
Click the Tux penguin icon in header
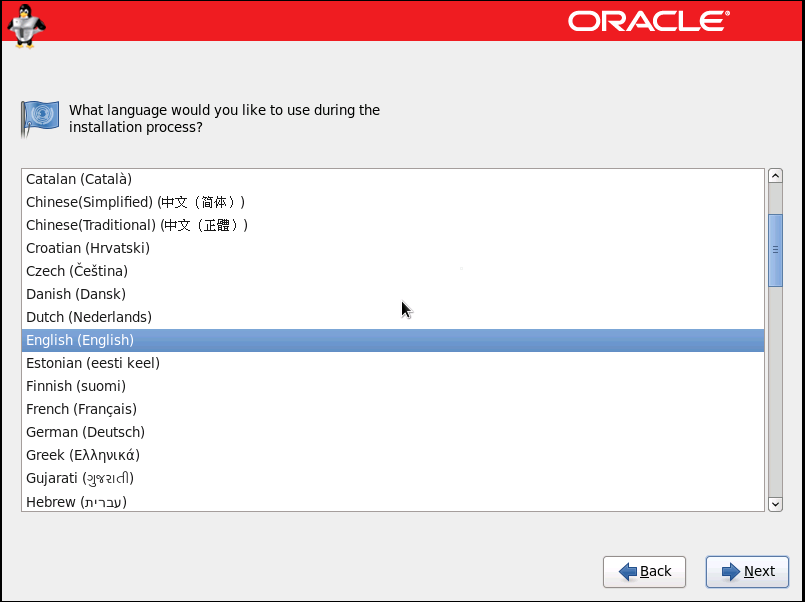pos(24,24)
